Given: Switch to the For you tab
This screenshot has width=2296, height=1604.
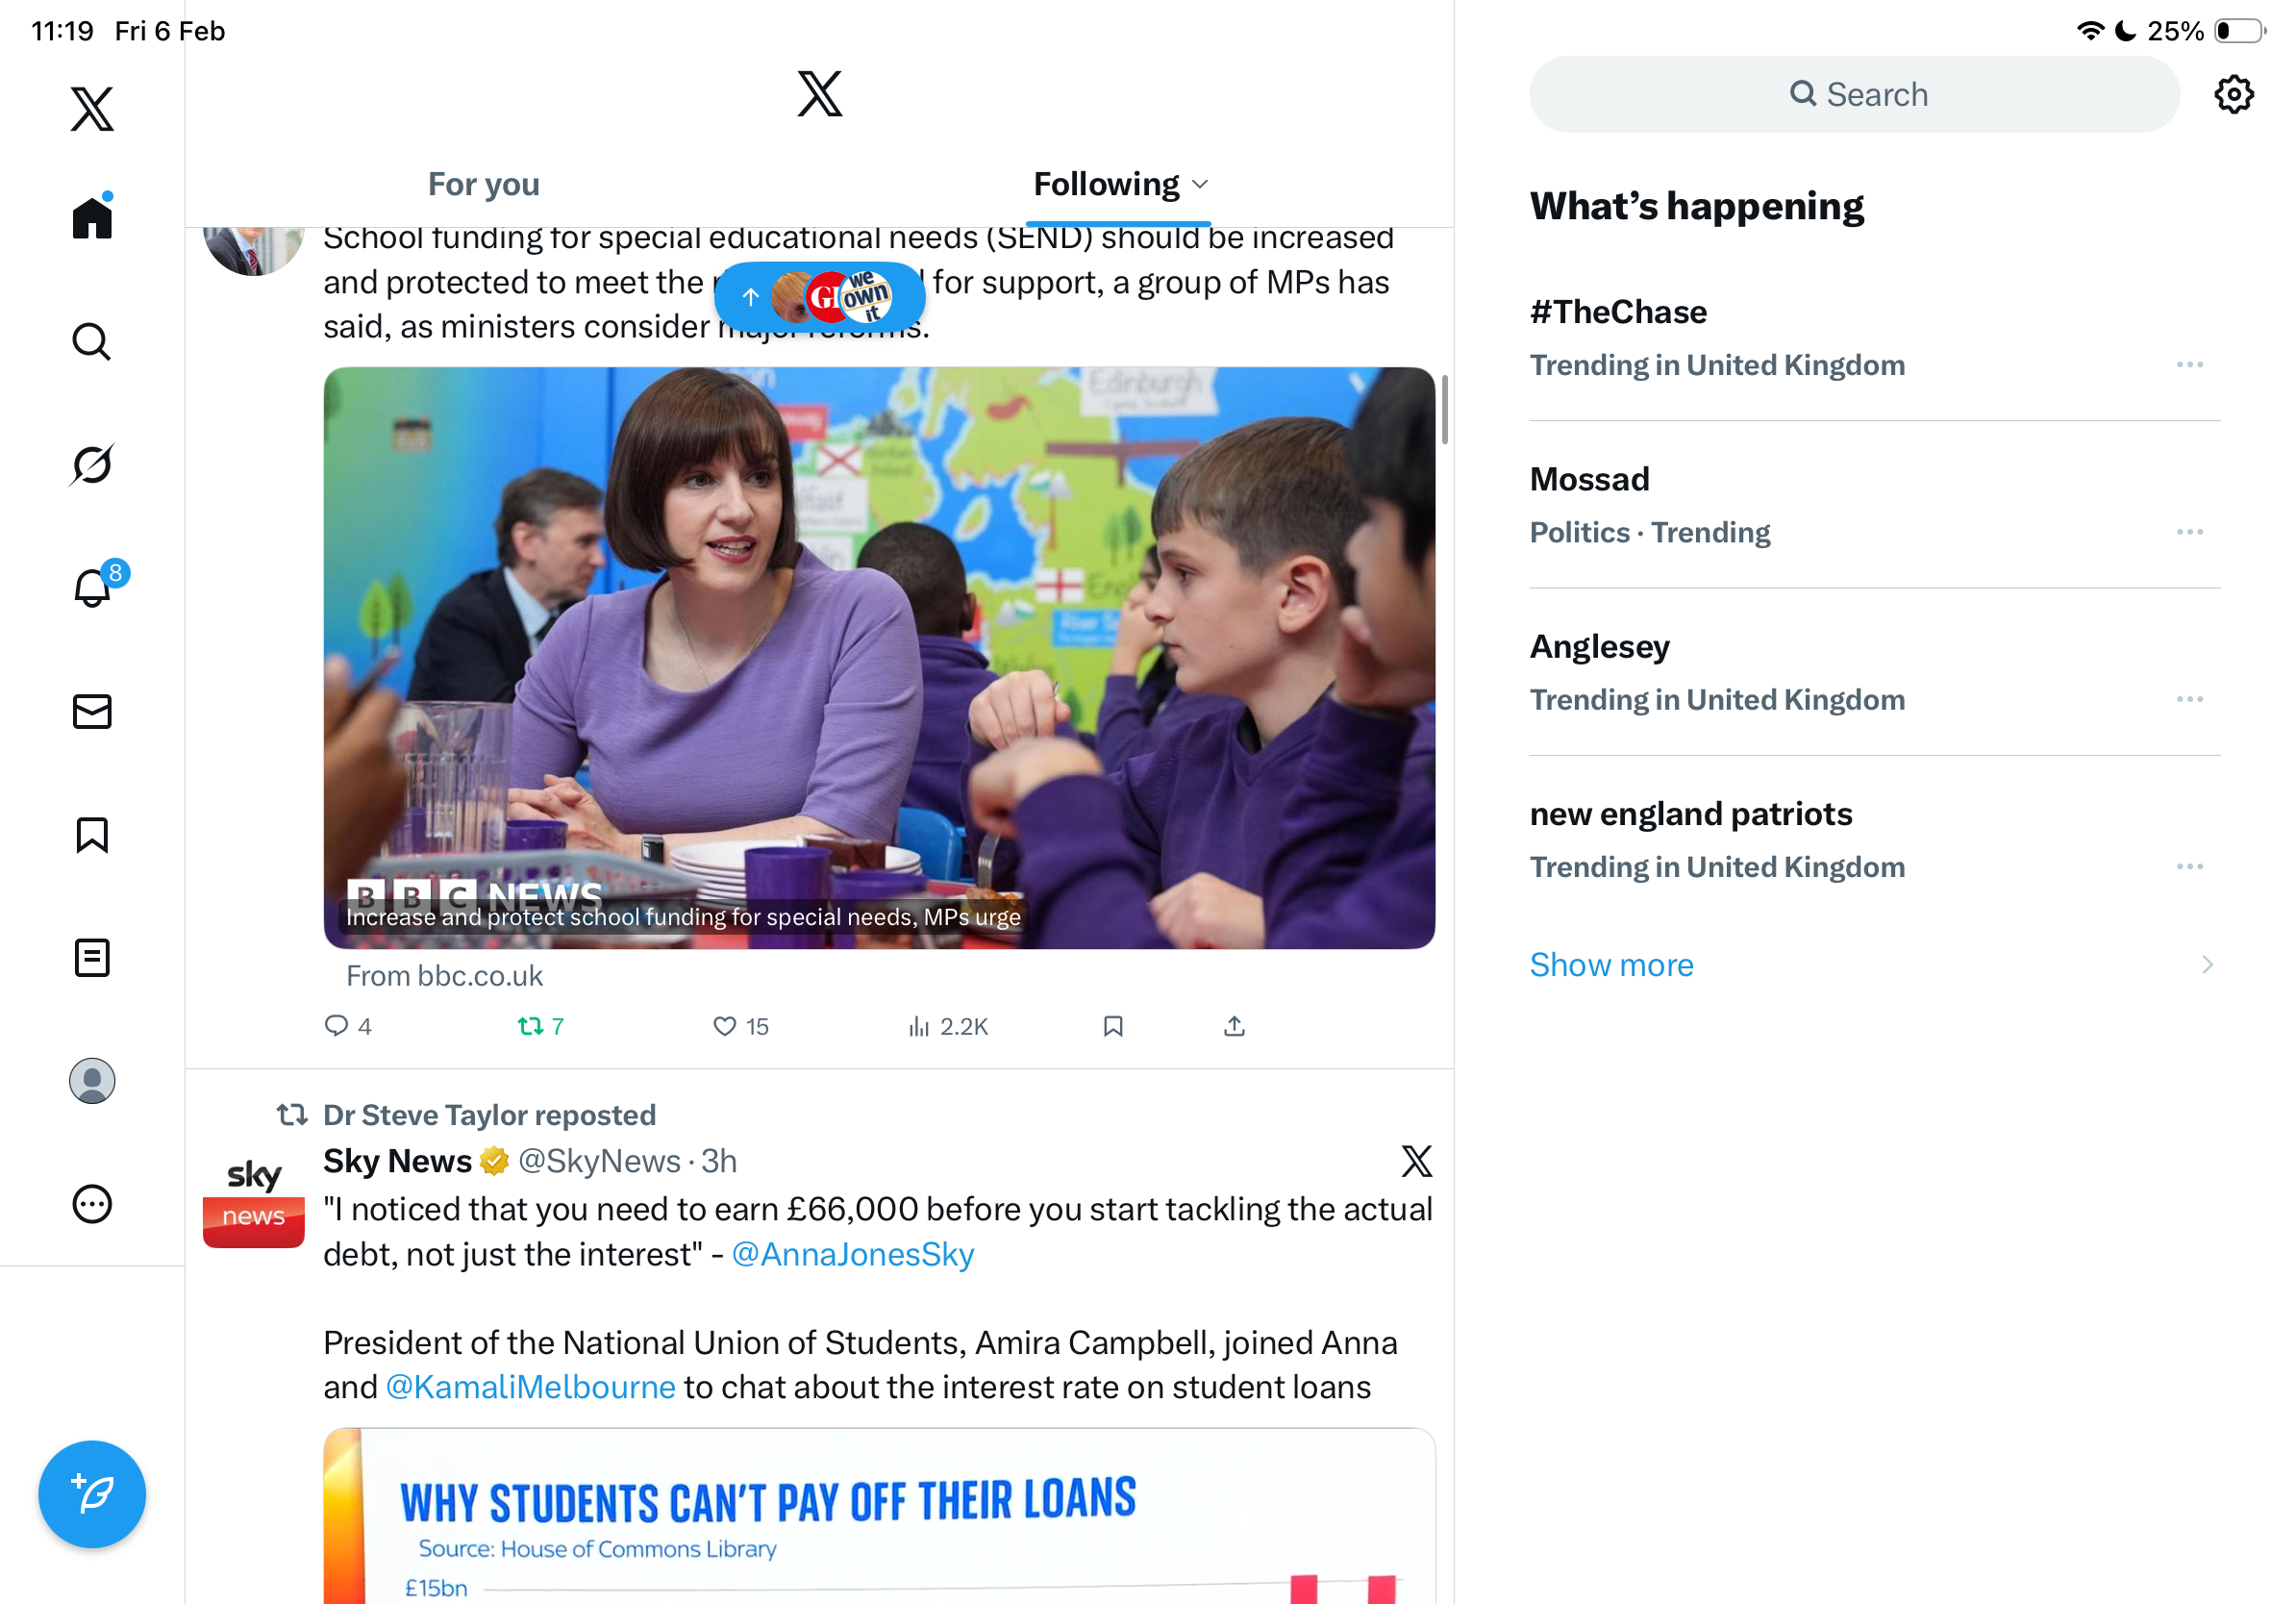Looking at the screenshot, I should (x=484, y=184).
